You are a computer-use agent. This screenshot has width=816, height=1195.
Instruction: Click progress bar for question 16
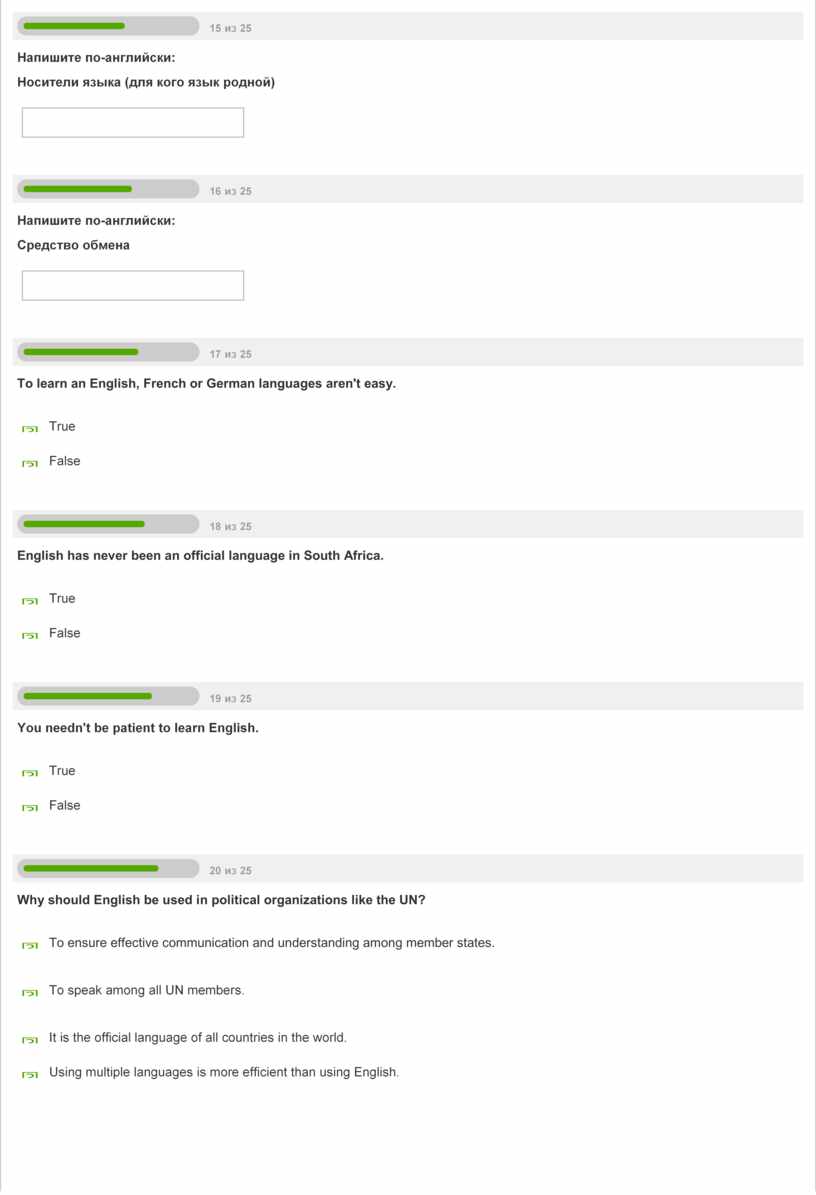point(108,189)
